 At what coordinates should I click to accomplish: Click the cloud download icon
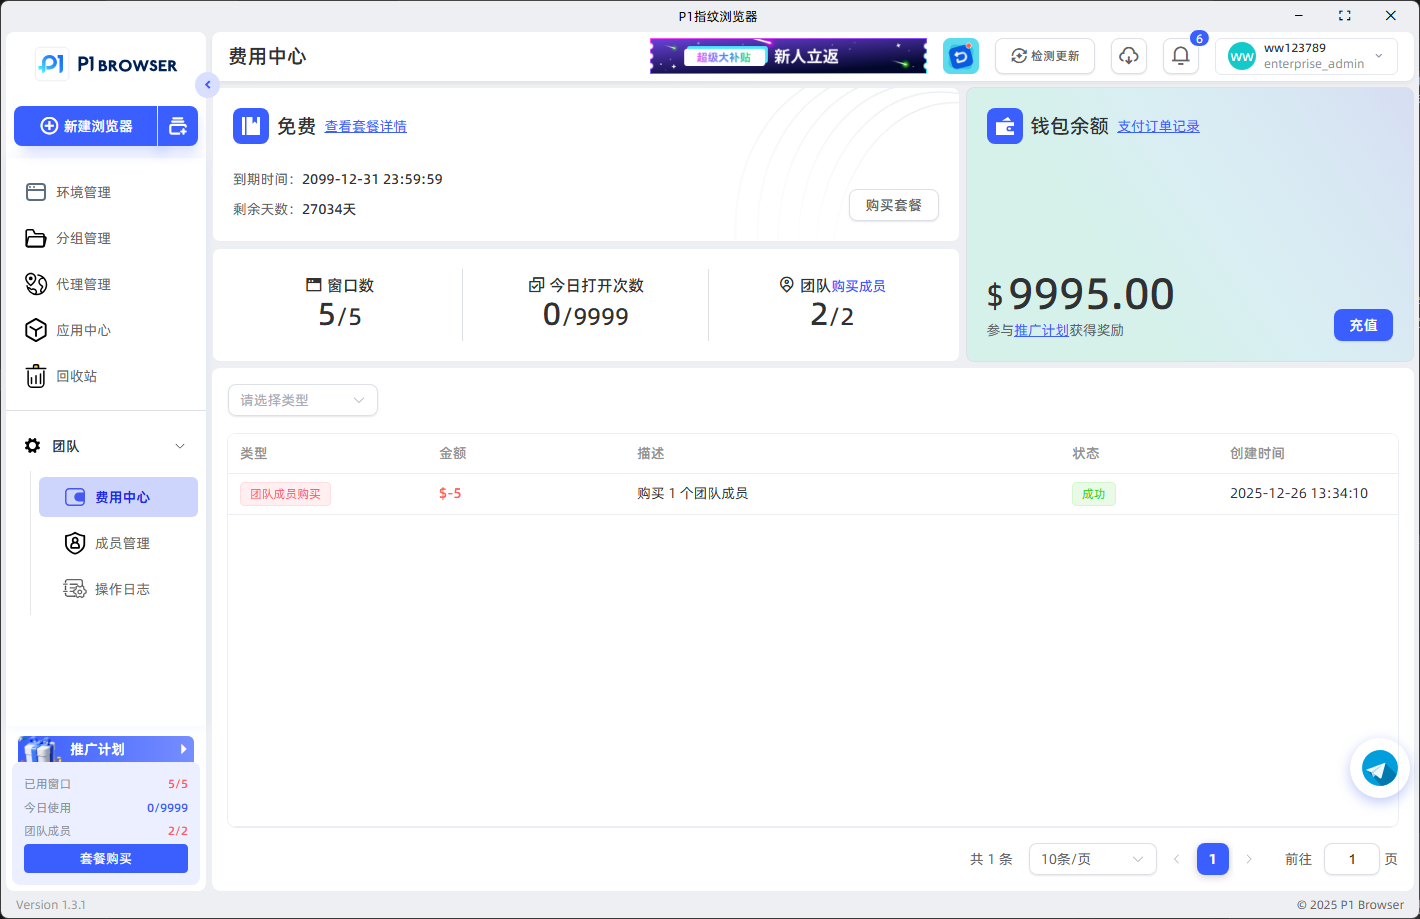pyautogui.click(x=1128, y=56)
